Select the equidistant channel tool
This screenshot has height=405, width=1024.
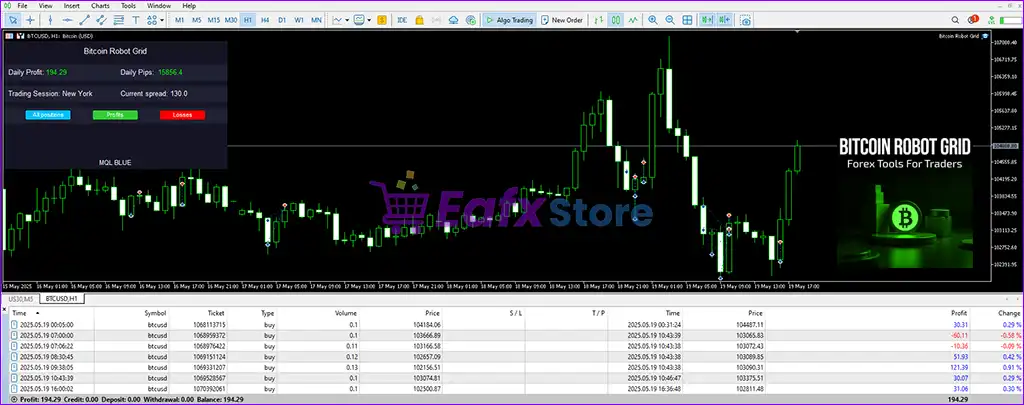pyautogui.click(x=101, y=20)
